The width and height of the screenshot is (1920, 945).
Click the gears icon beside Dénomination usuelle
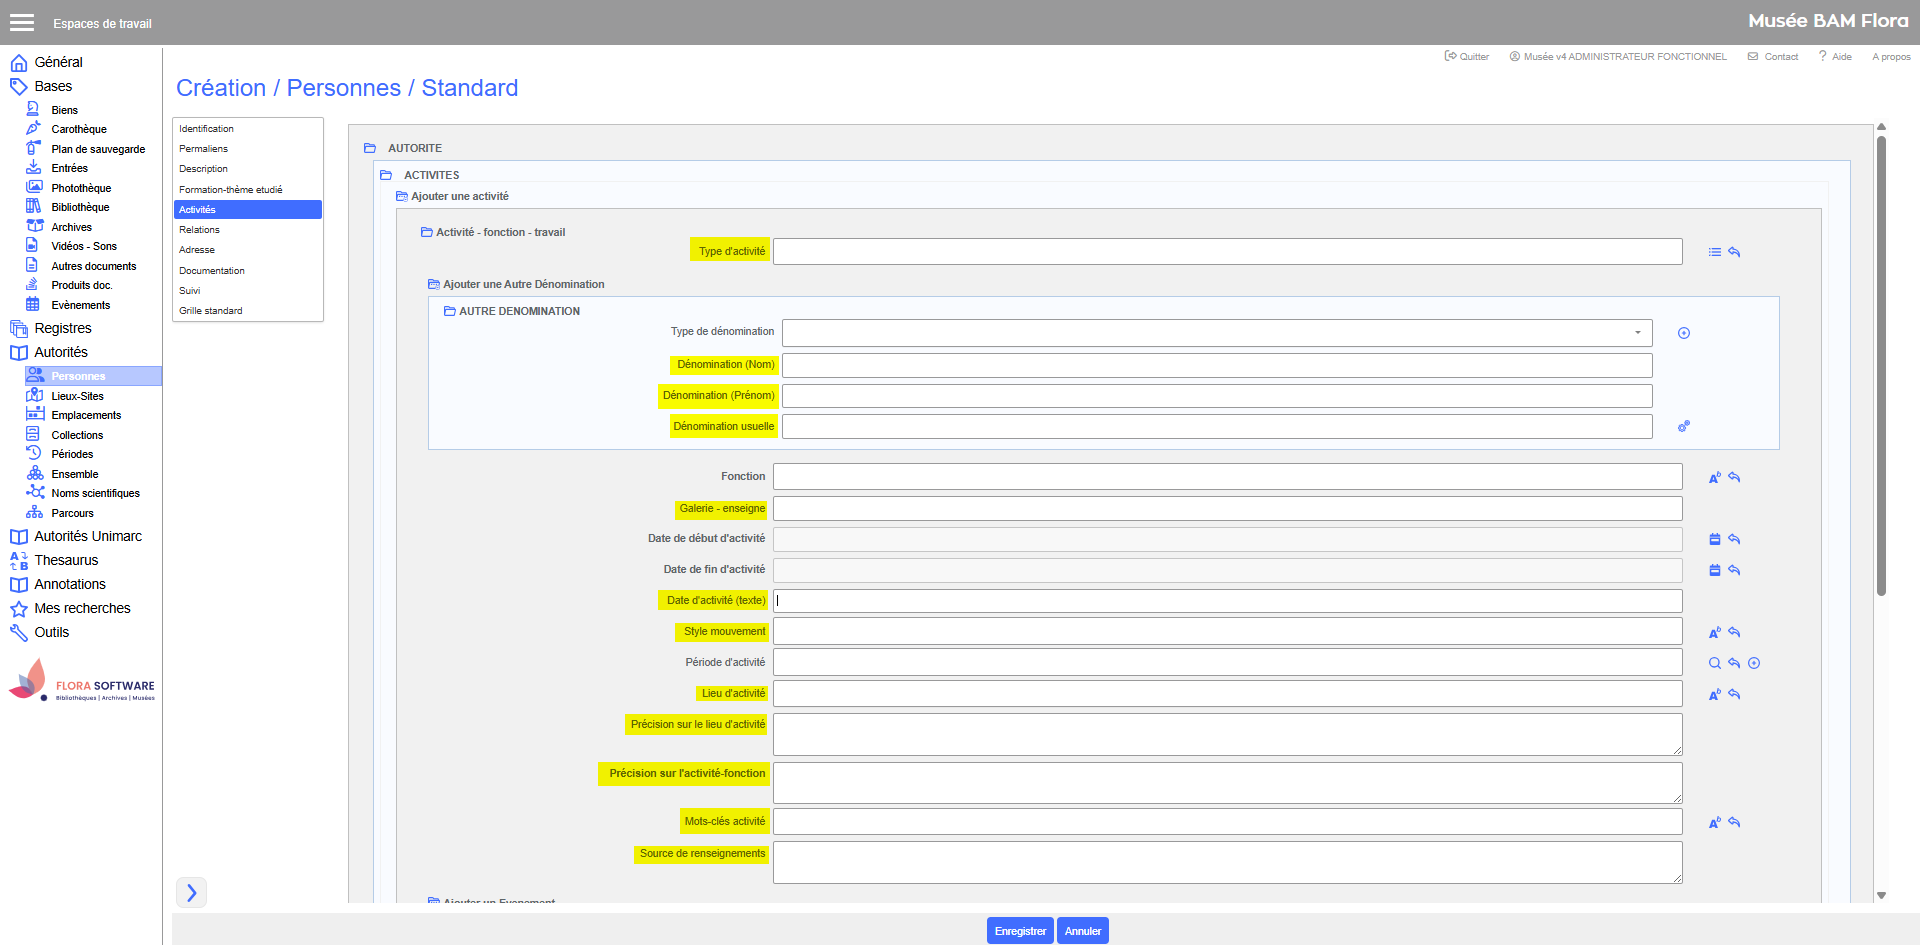(1684, 426)
